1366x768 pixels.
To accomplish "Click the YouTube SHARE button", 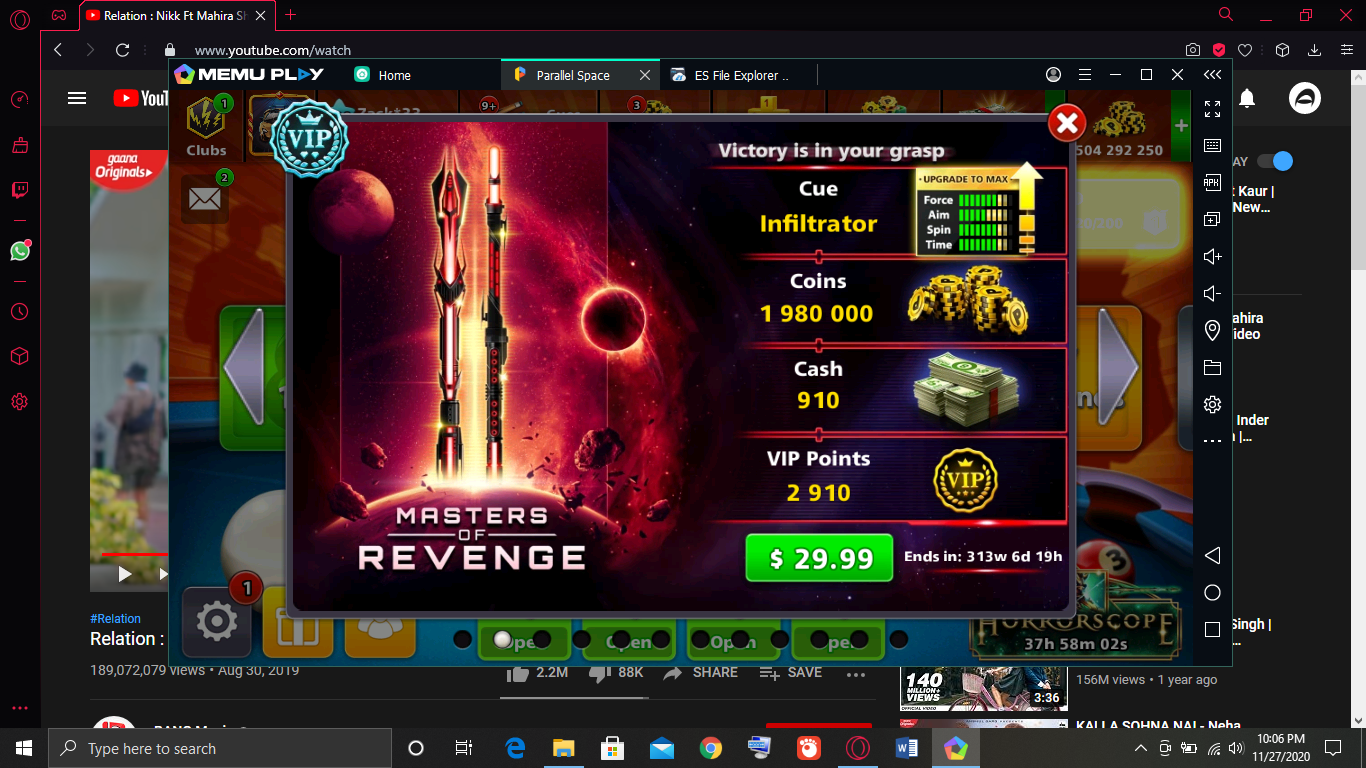I will tap(701, 673).
